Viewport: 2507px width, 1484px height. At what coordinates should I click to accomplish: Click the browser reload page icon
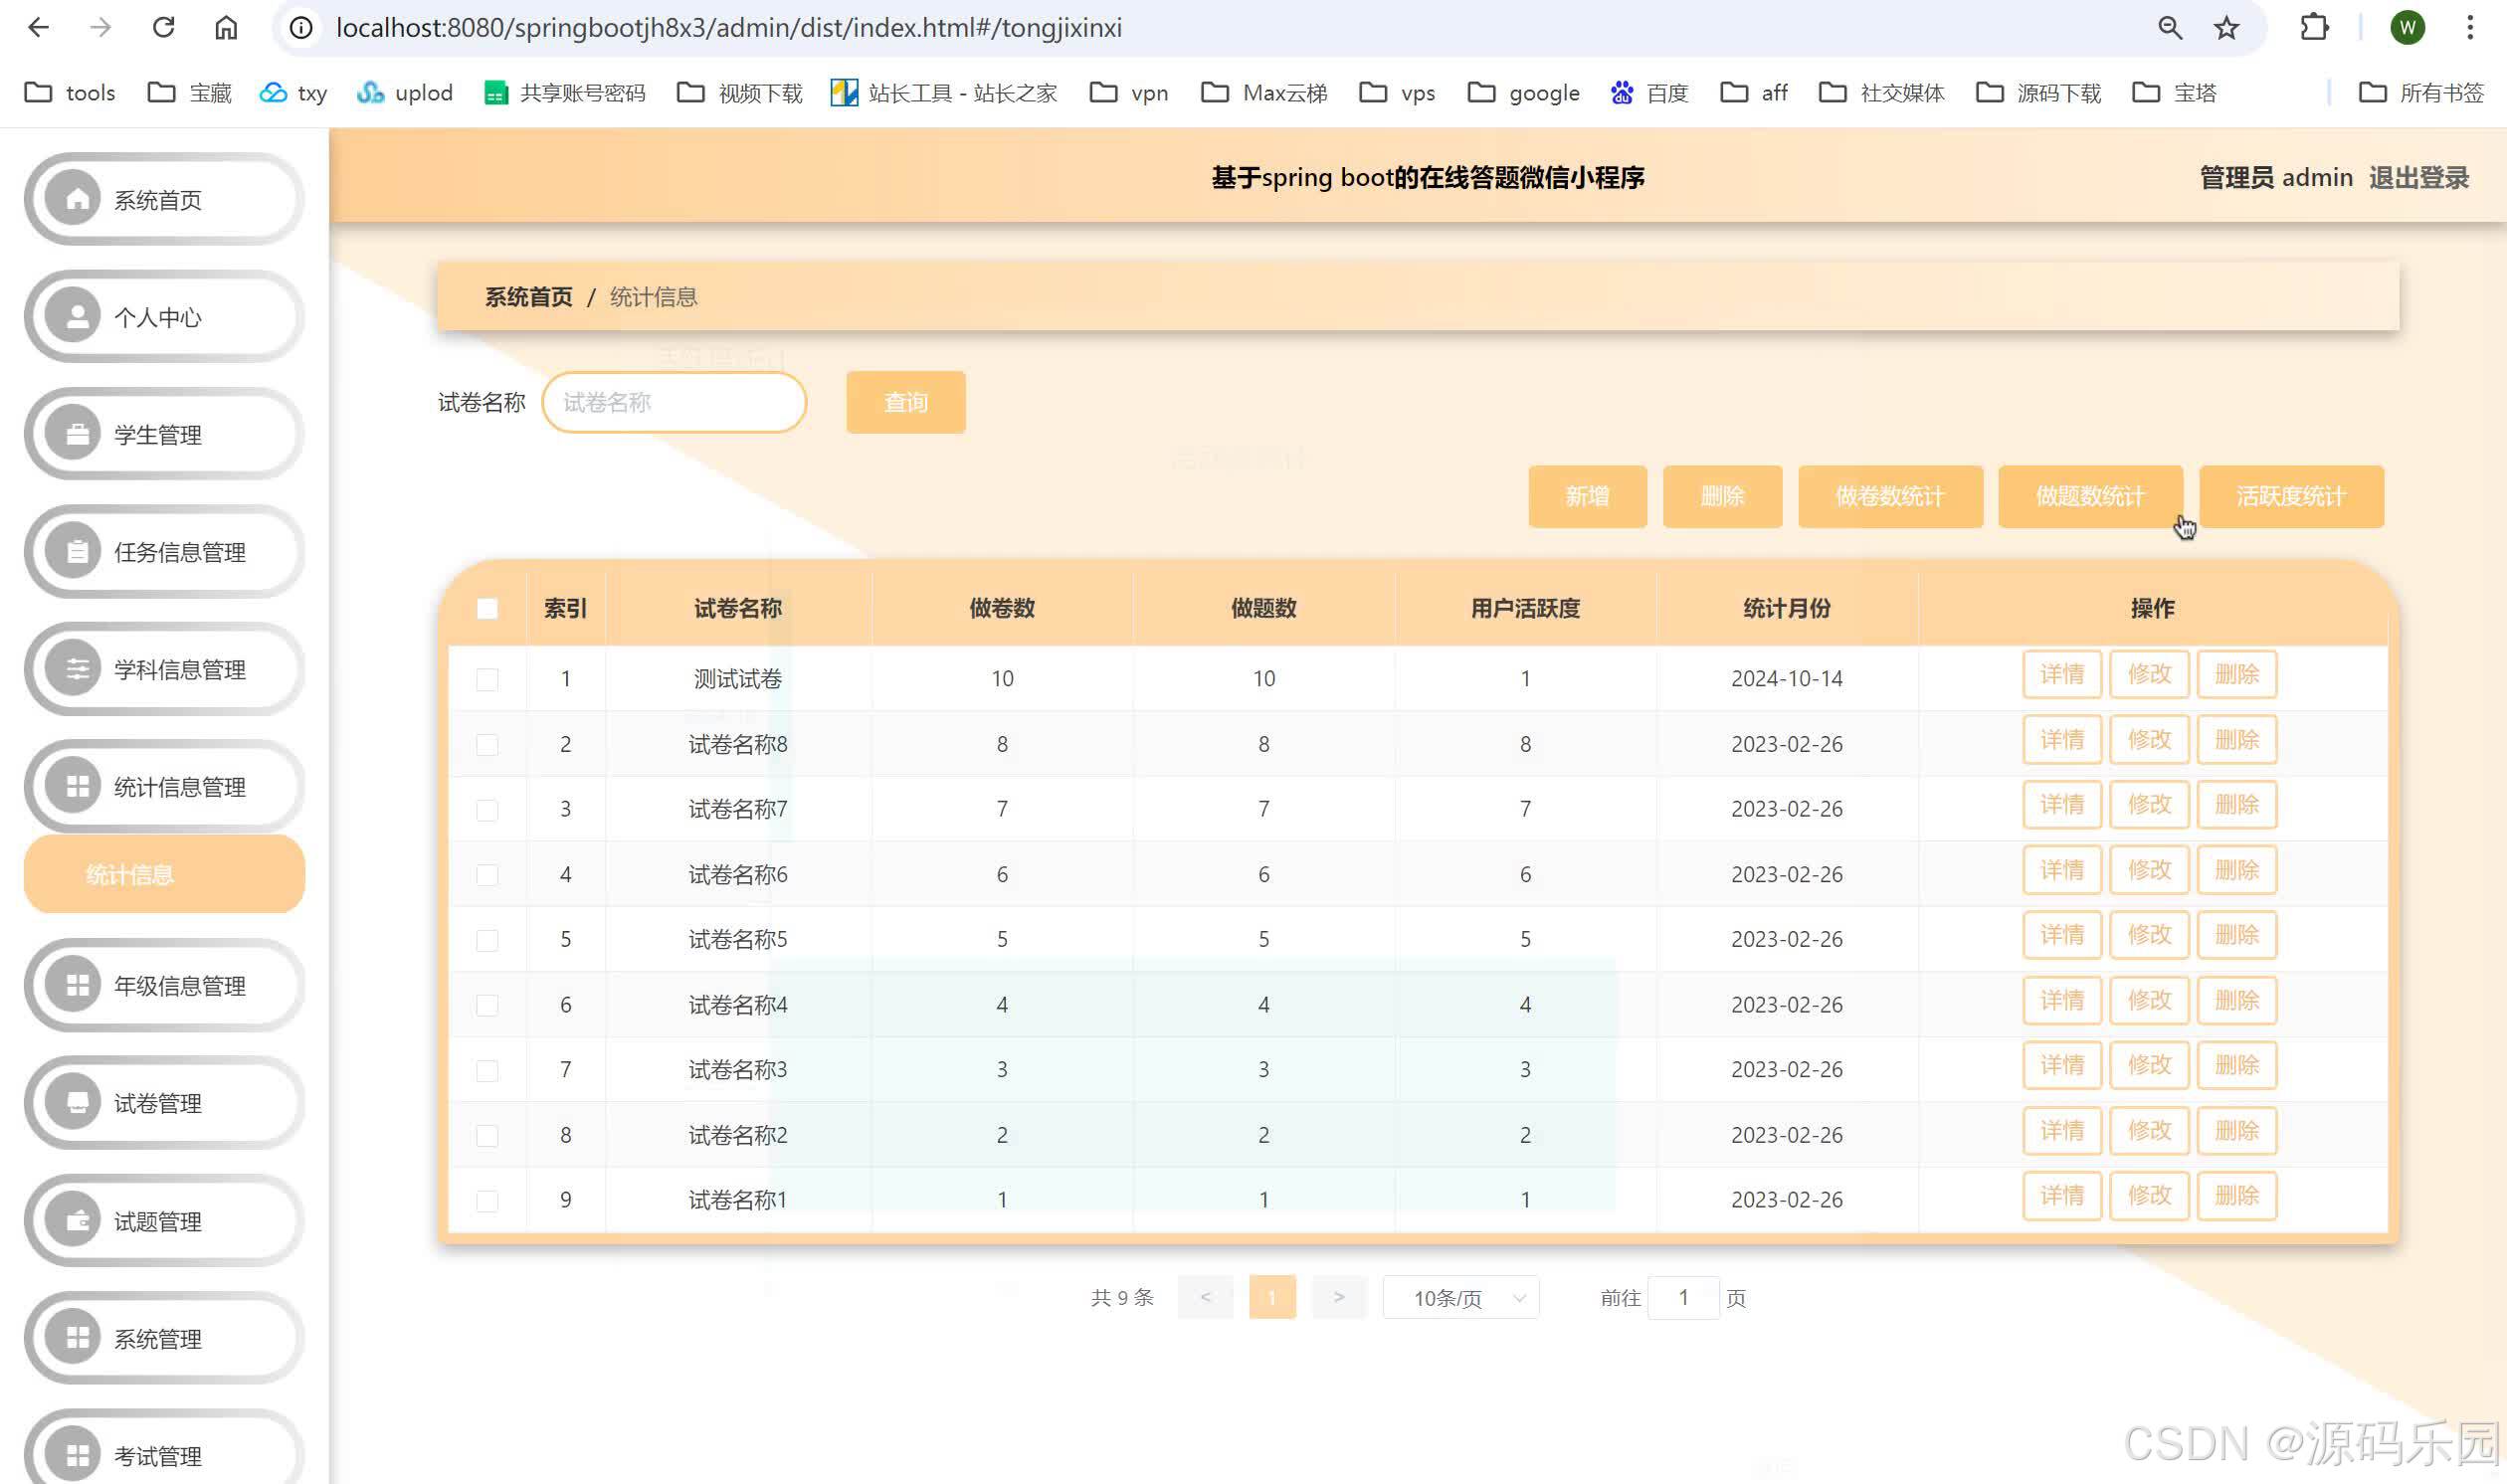tap(163, 28)
